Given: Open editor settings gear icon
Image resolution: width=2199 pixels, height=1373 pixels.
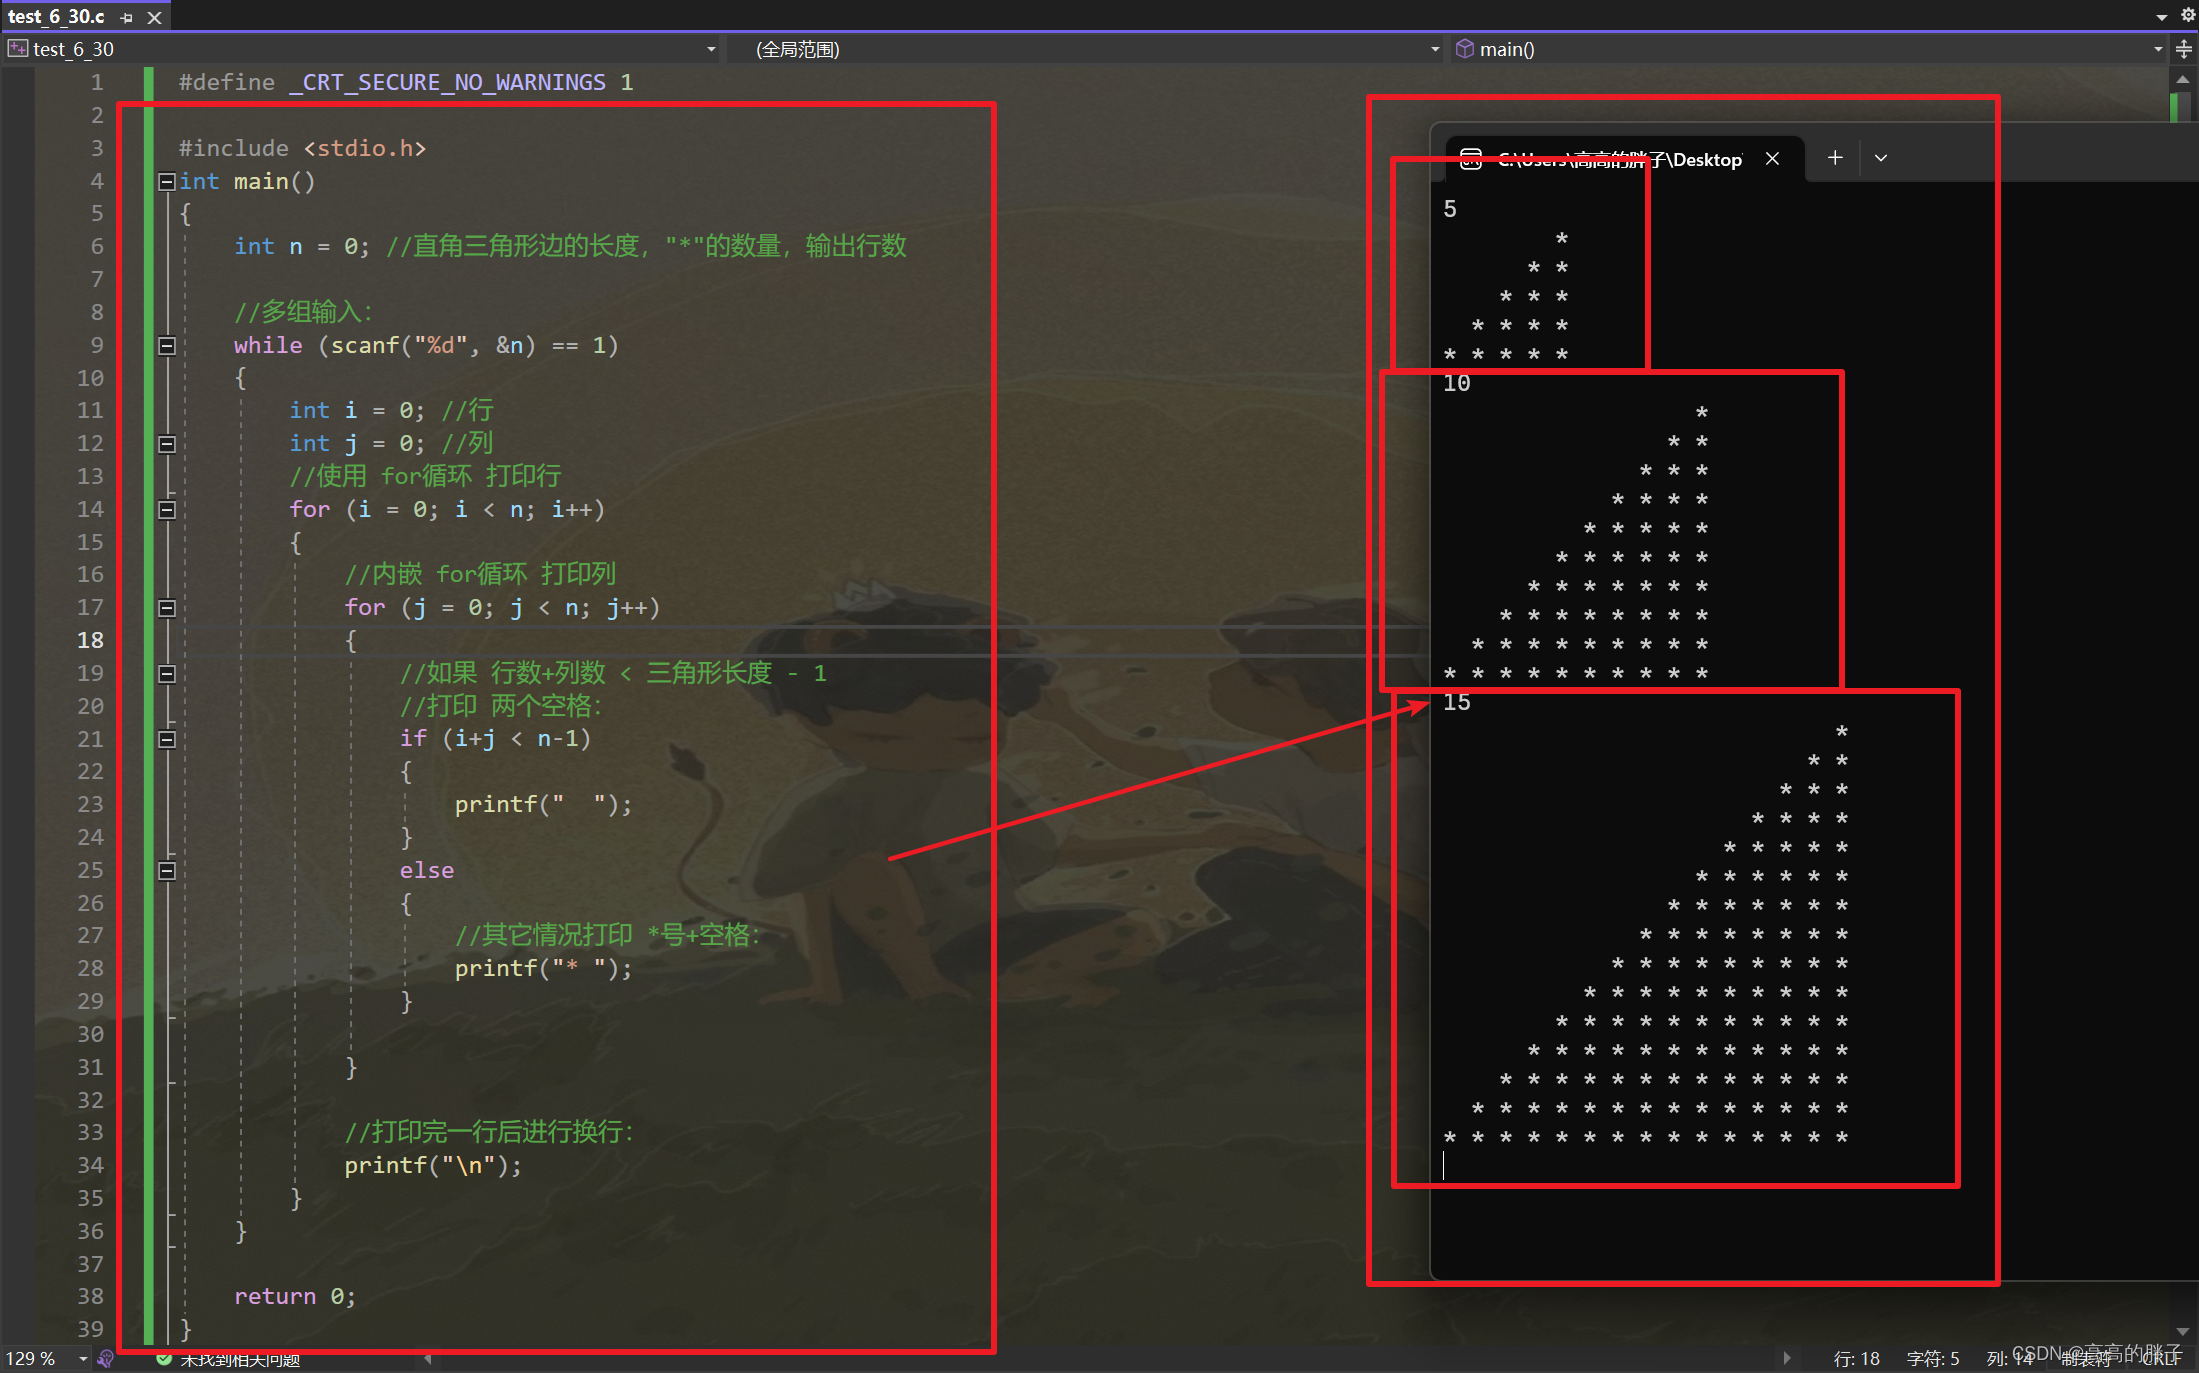Looking at the screenshot, I should (x=2188, y=15).
